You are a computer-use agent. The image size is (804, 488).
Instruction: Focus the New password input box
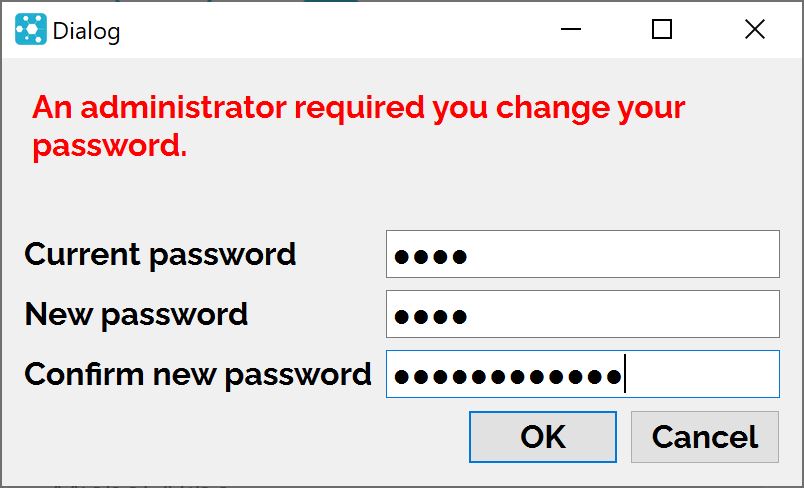pyautogui.click(x=583, y=314)
